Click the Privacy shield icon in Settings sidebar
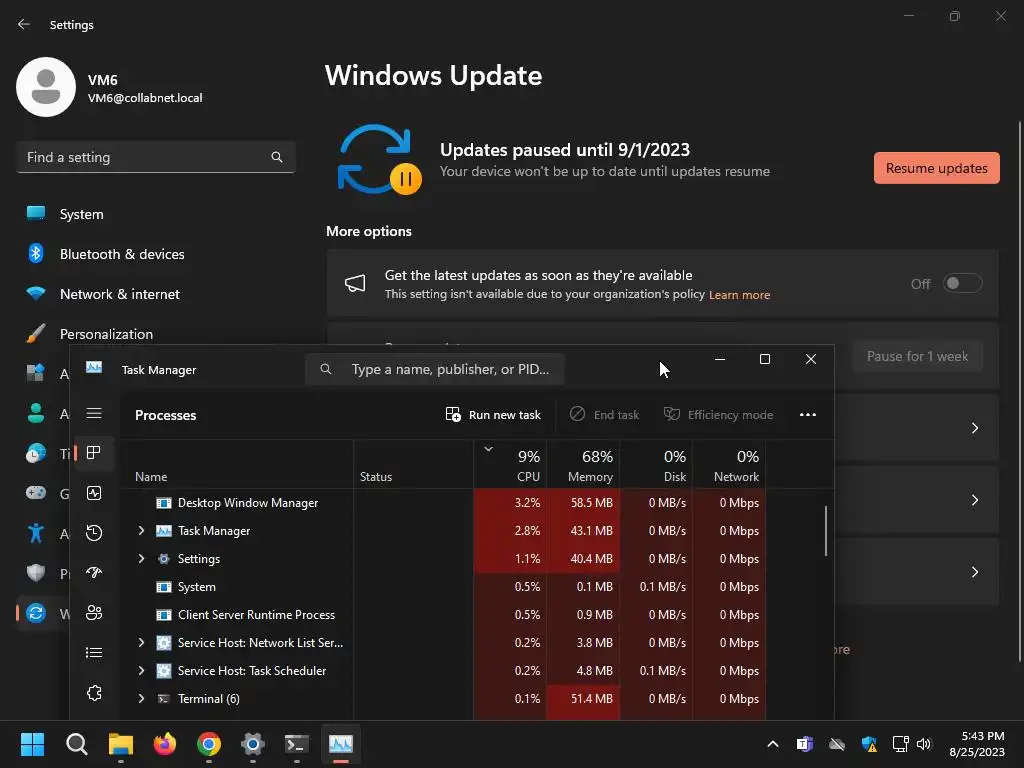Image resolution: width=1024 pixels, height=768 pixels. point(36,573)
